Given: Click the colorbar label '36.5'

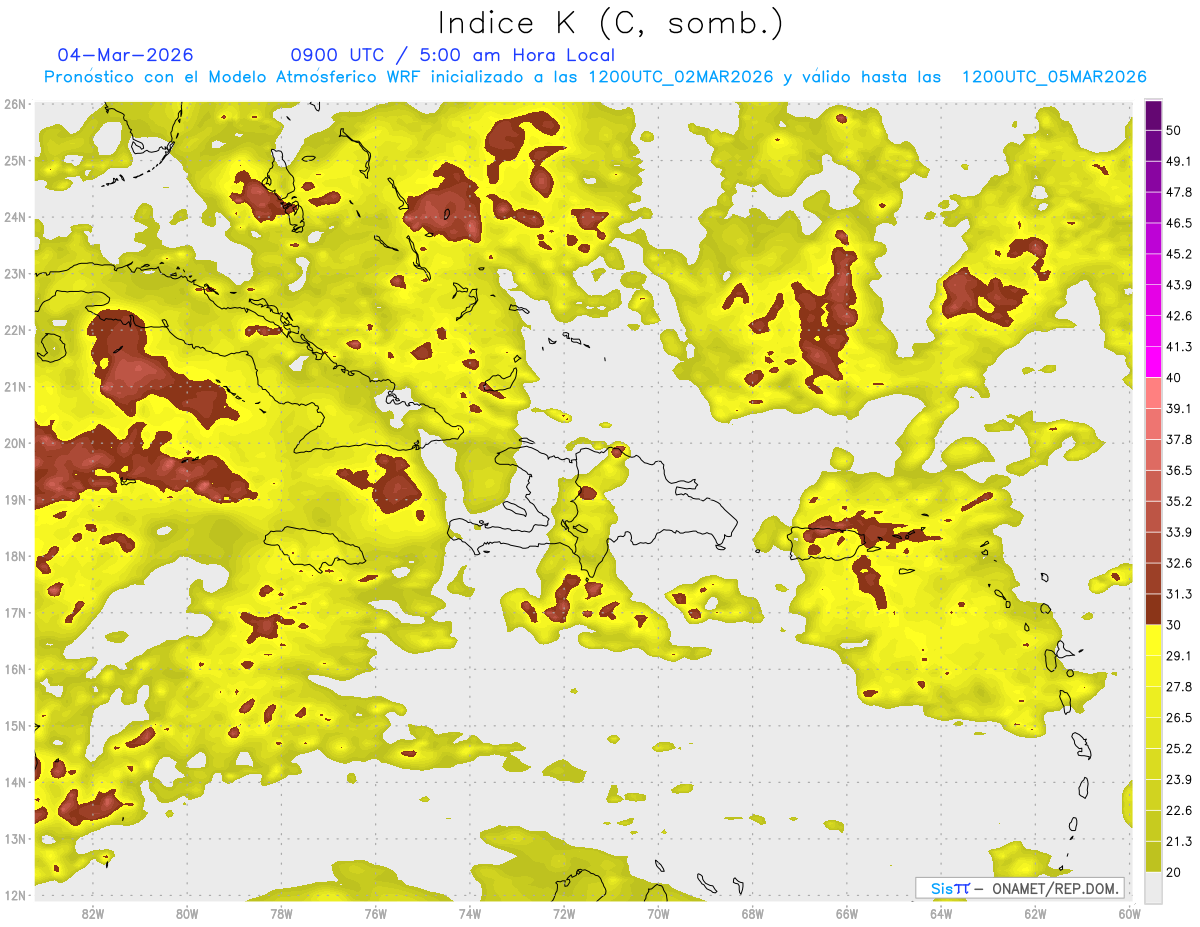Looking at the screenshot, I should click(1178, 470).
